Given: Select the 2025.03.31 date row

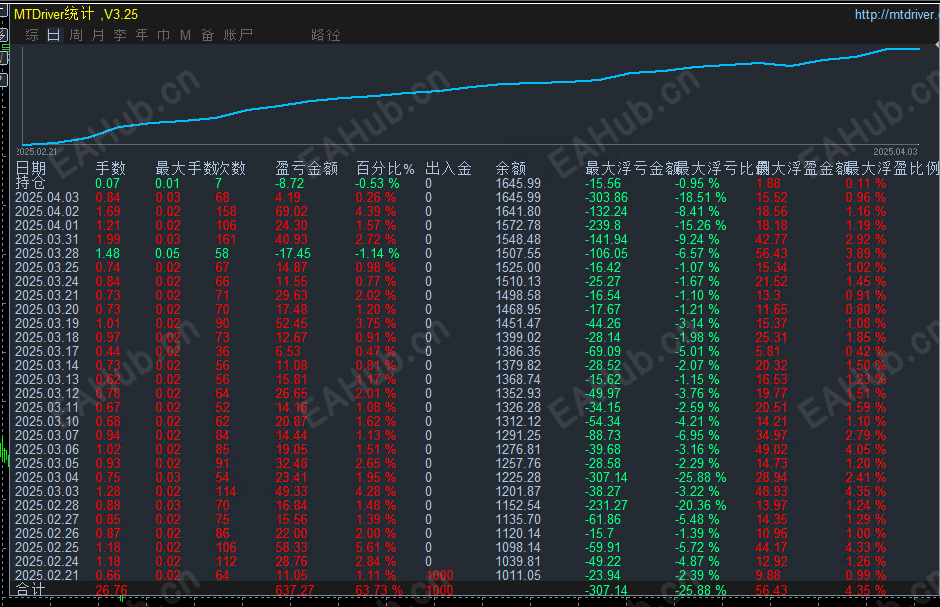Looking at the screenshot, I should pos(47,239).
